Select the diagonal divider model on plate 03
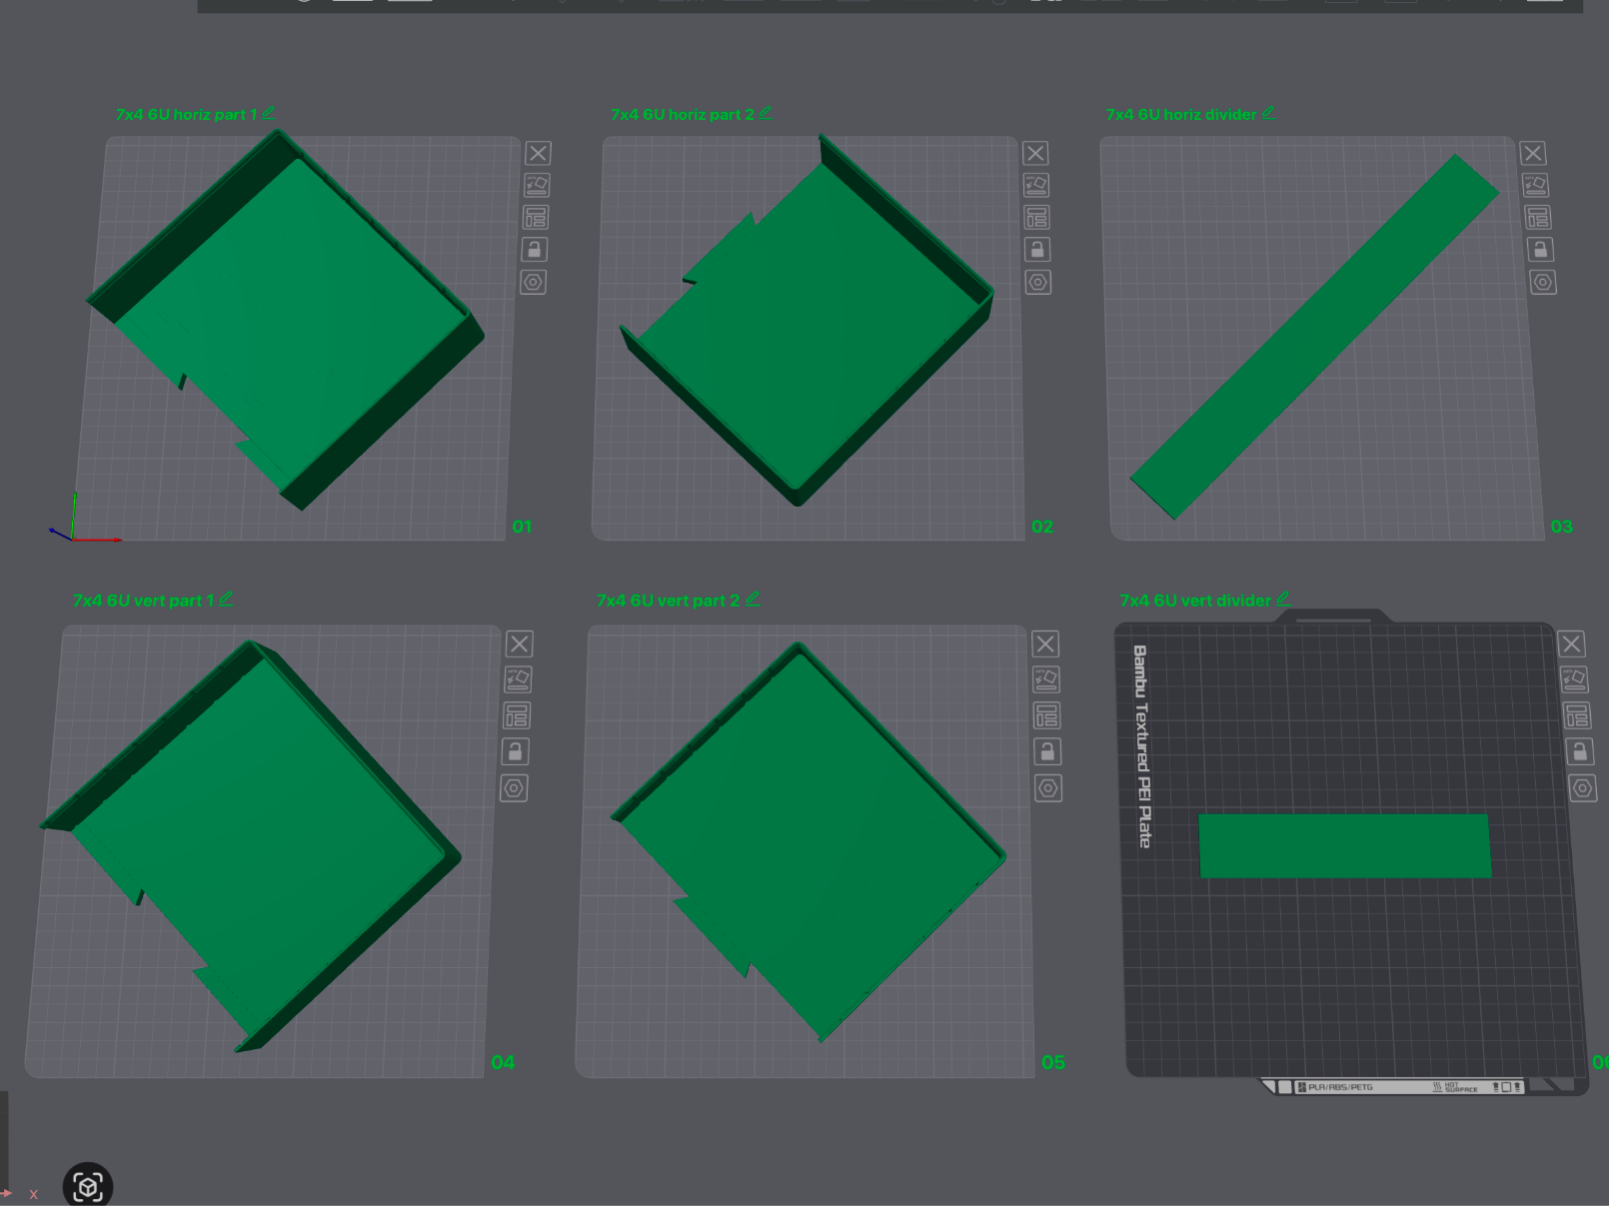Screen dimensions: 1609x1207 click(1315, 336)
